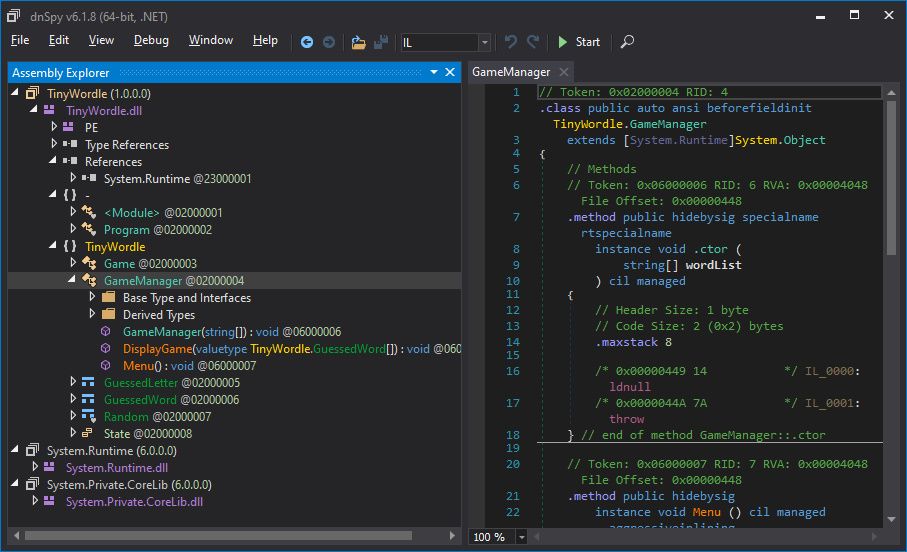Click the Navigate Backward arrow icon
907x552 pixels.
click(x=307, y=42)
